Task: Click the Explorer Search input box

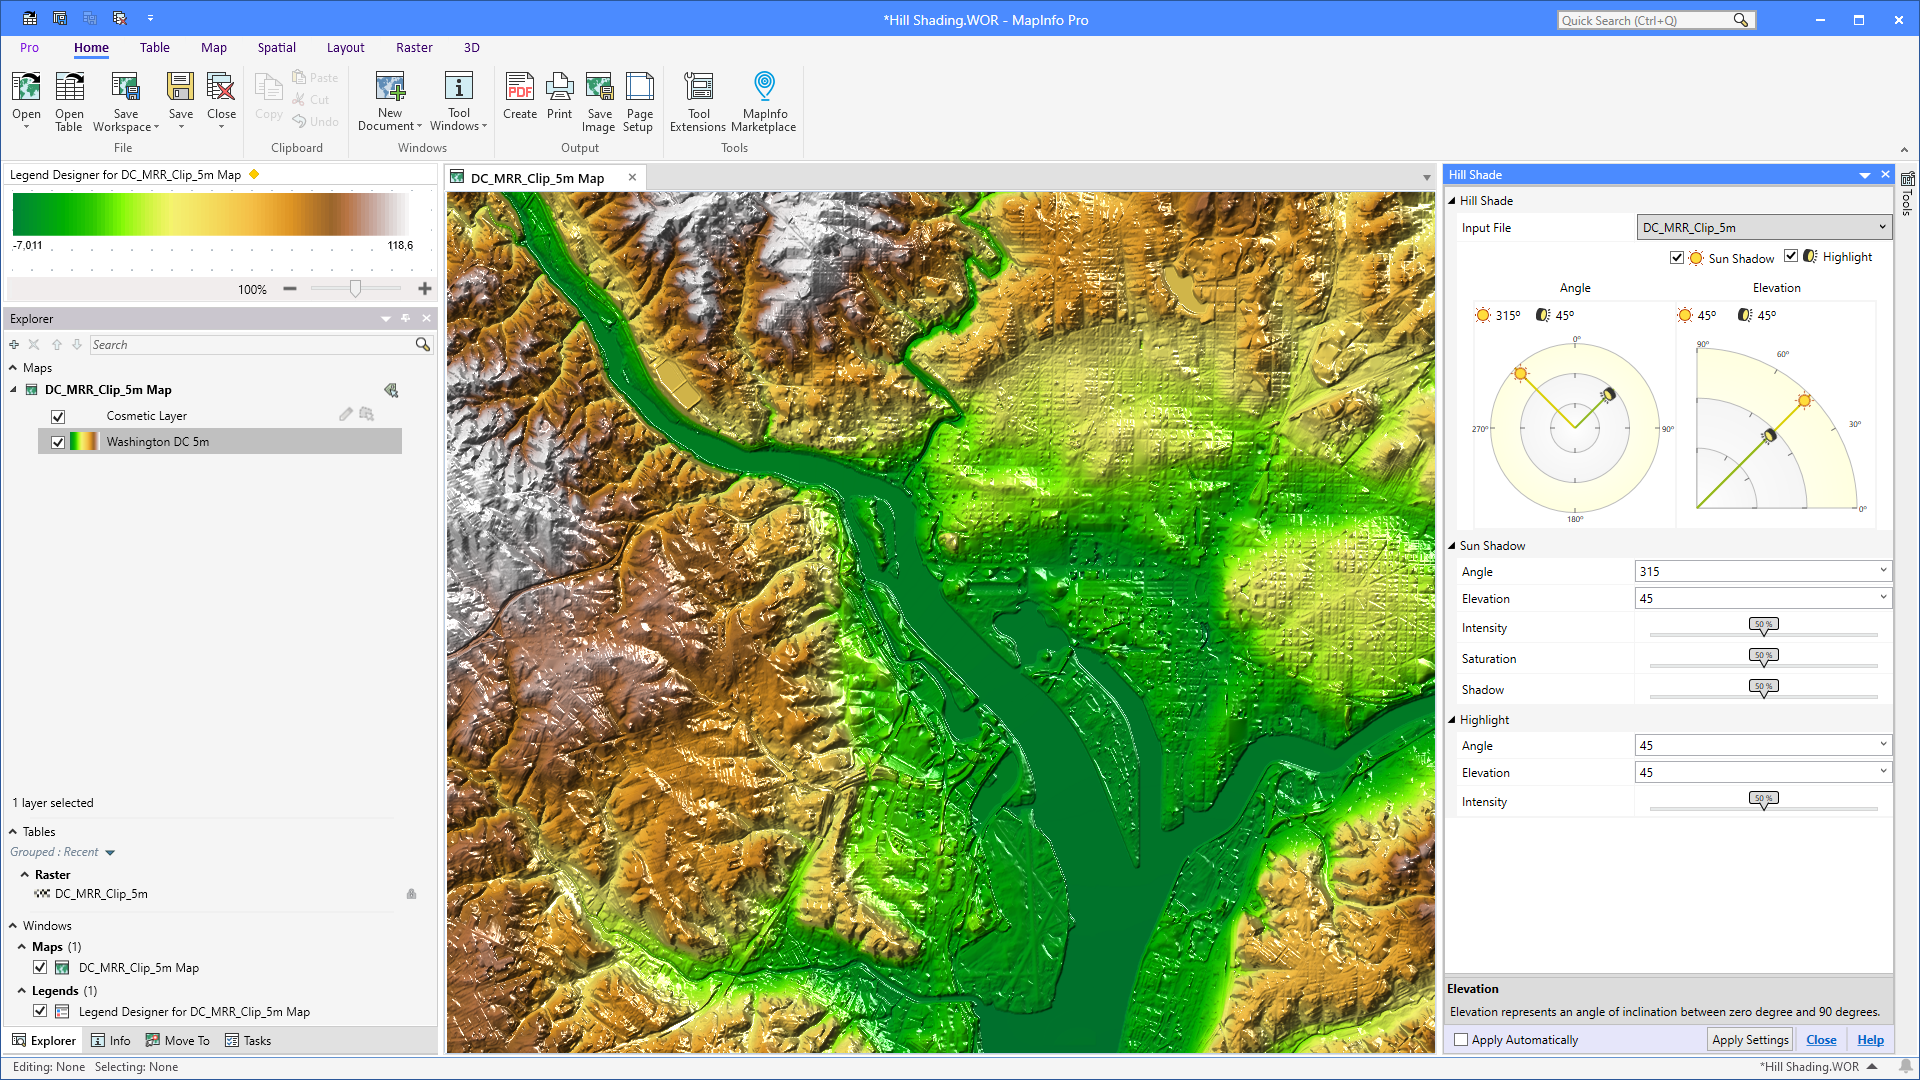Action: click(252, 345)
